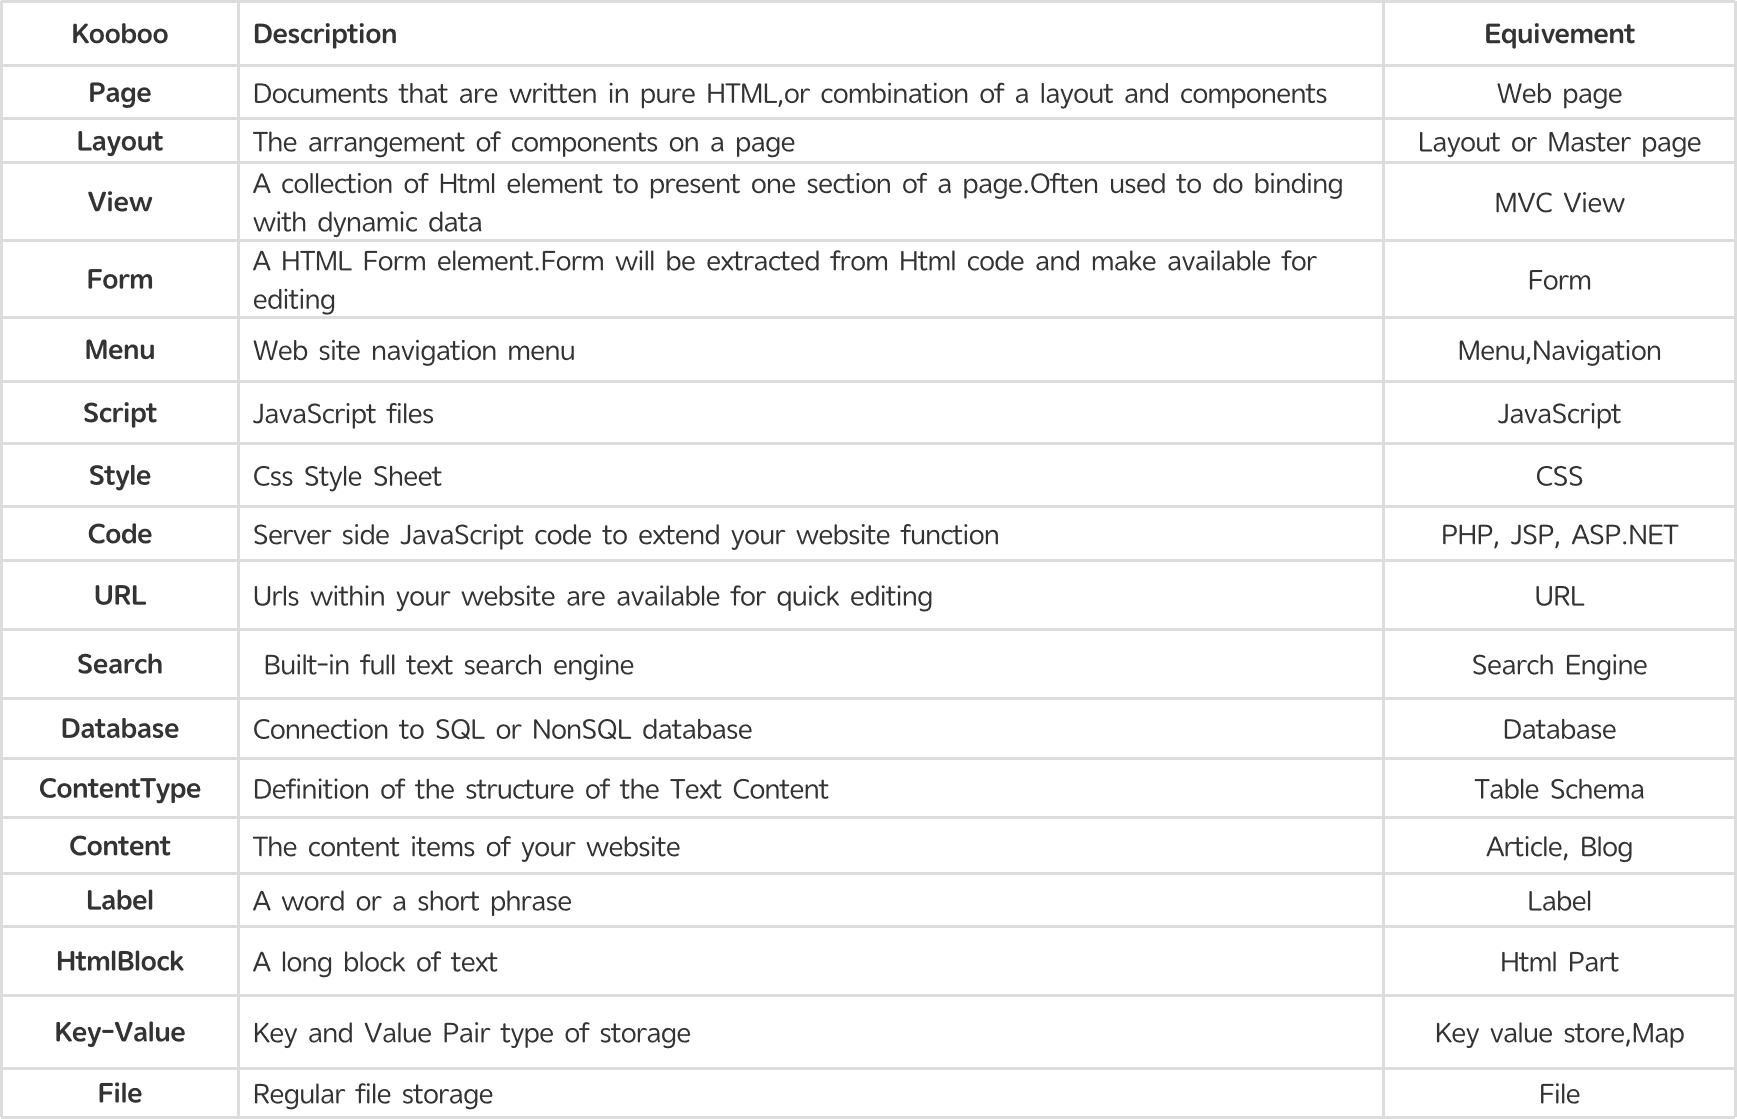Select the Page row label

point(120,93)
